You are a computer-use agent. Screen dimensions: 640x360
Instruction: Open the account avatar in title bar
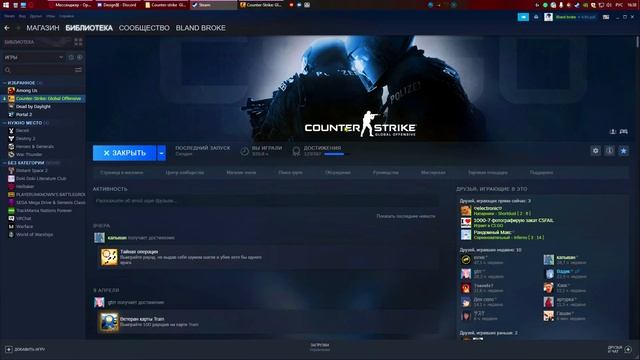pyautogui.click(x=548, y=17)
